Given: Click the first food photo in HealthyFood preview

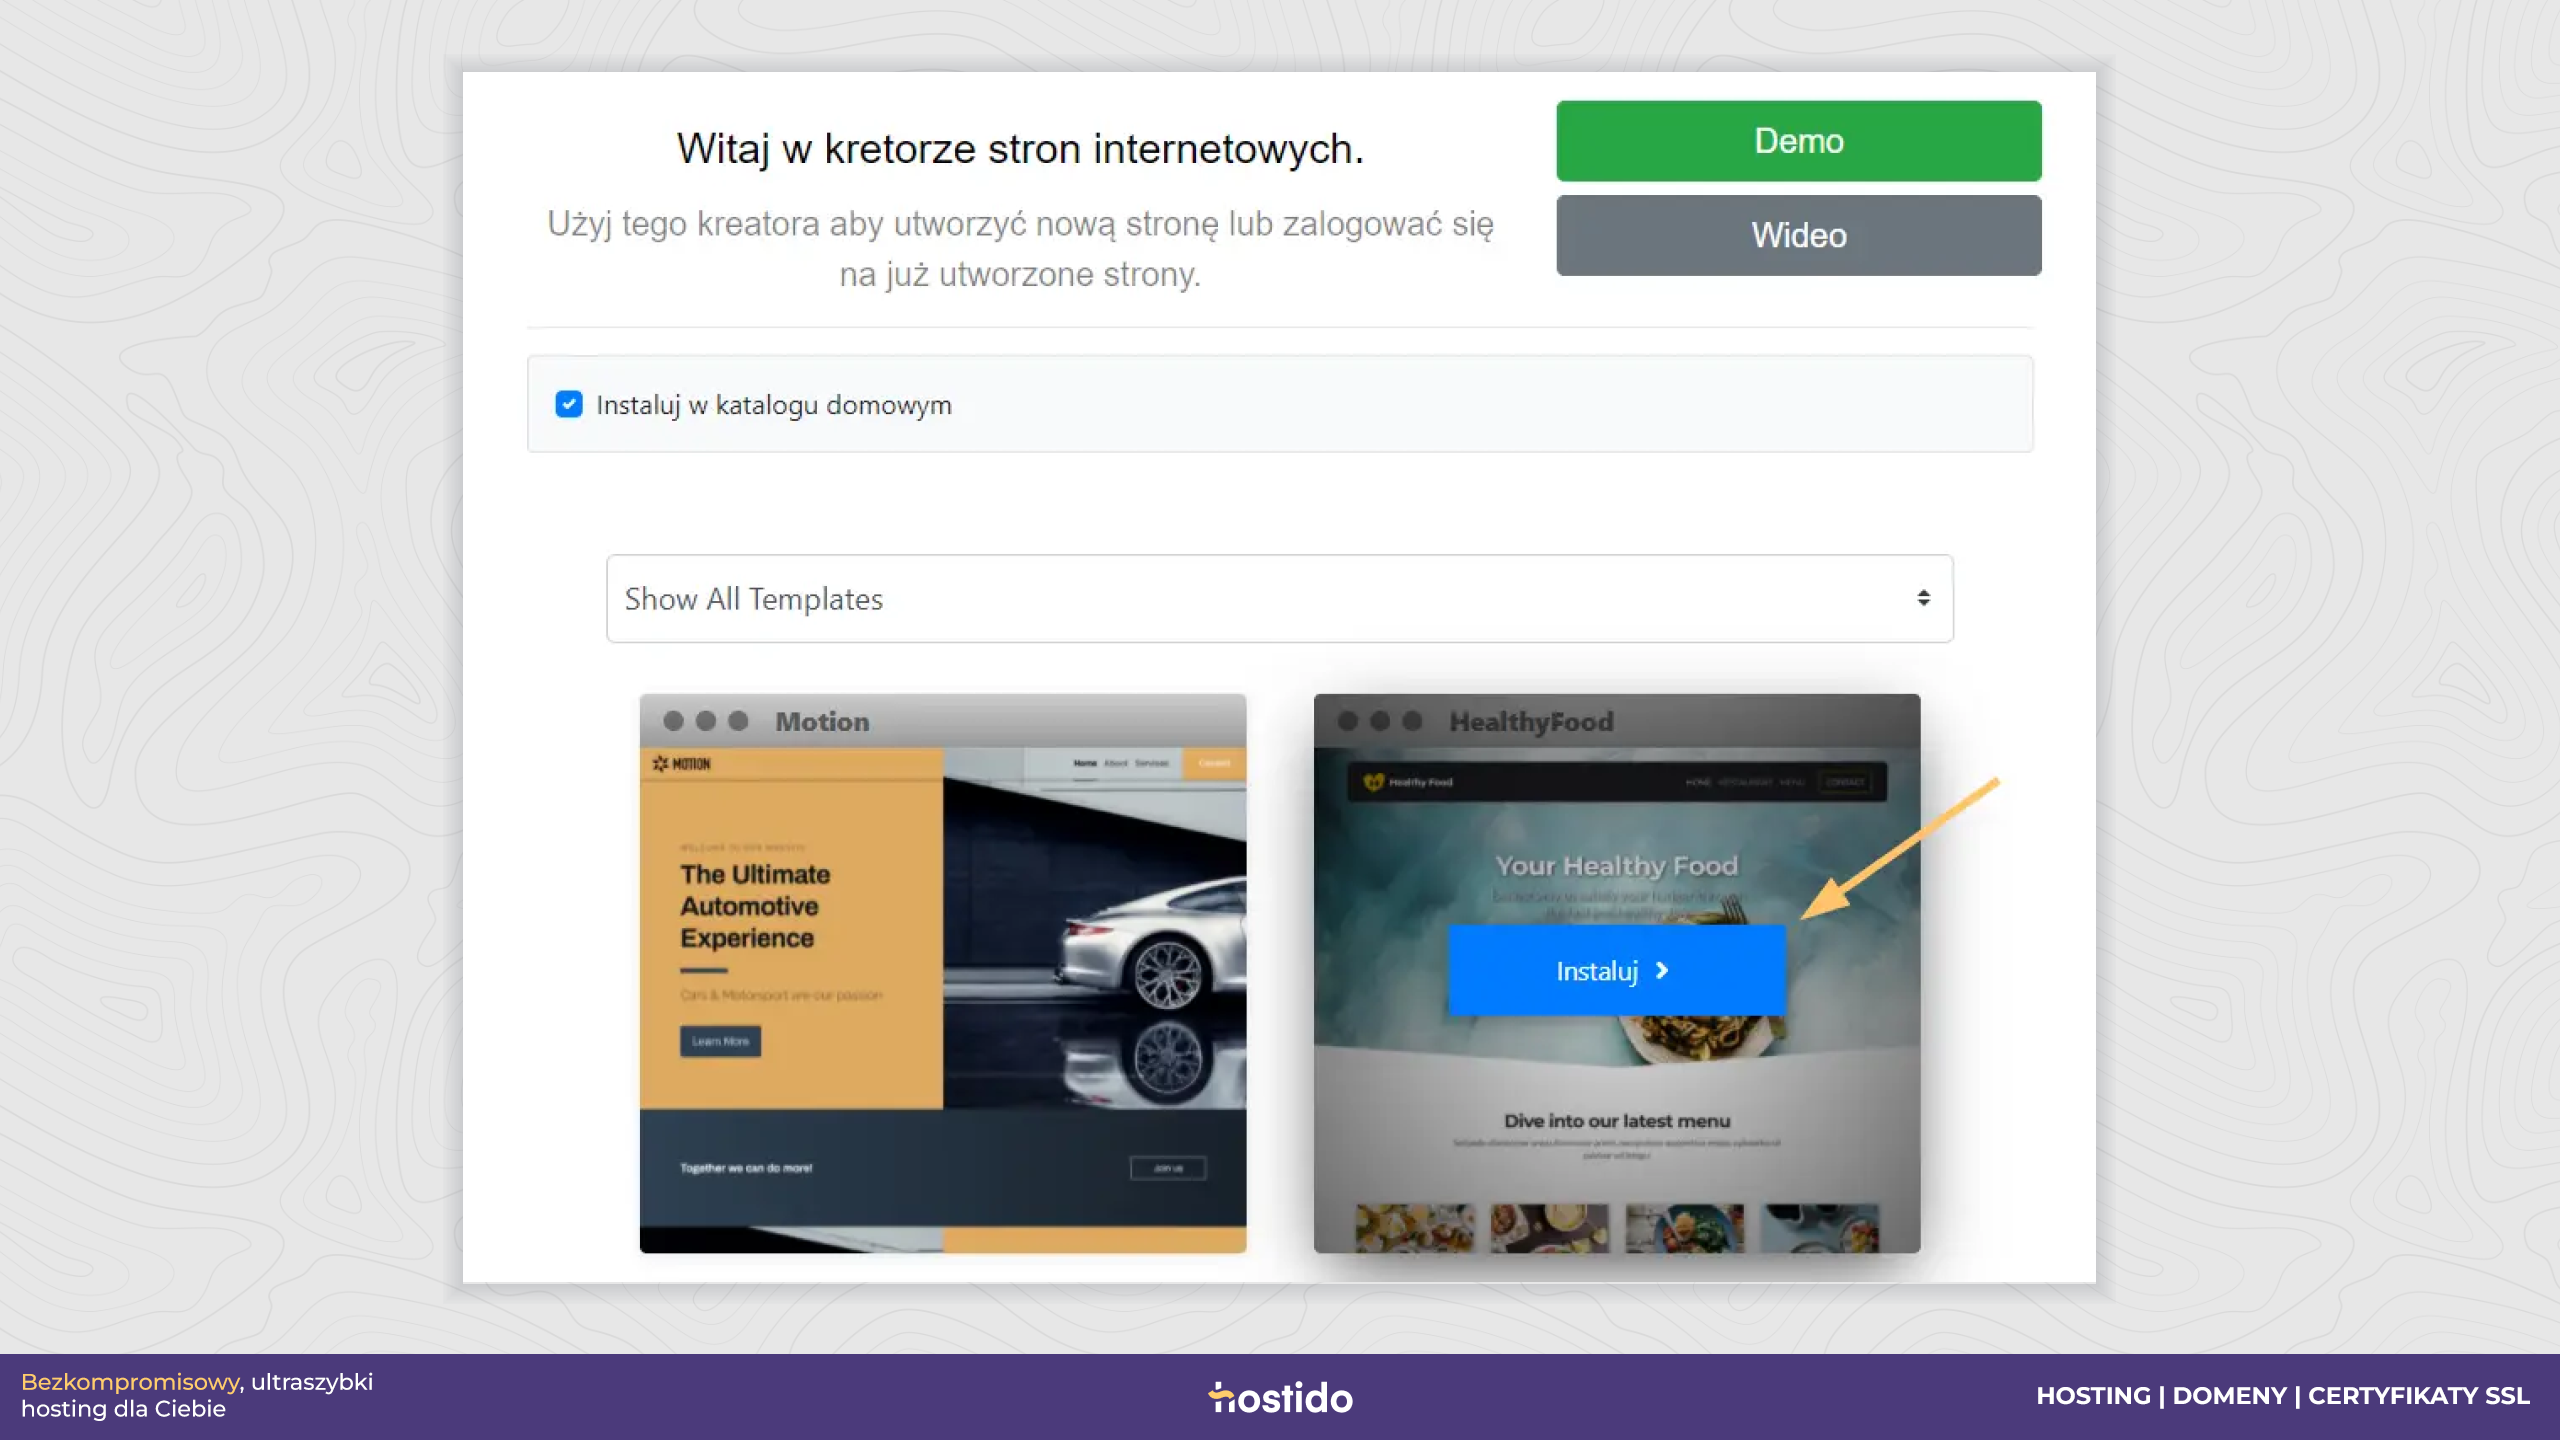Looking at the screenshot, I should [x=1414, y=1228].
